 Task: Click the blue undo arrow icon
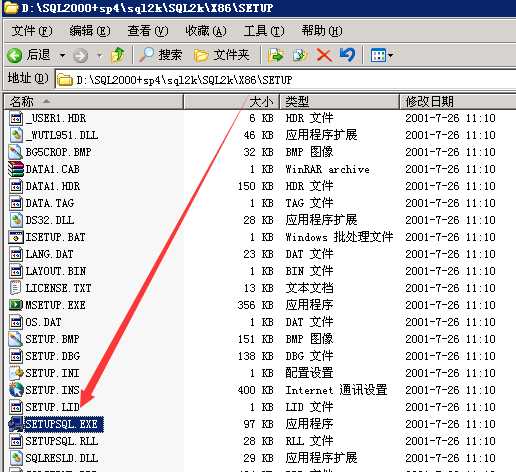coord(347,55)
